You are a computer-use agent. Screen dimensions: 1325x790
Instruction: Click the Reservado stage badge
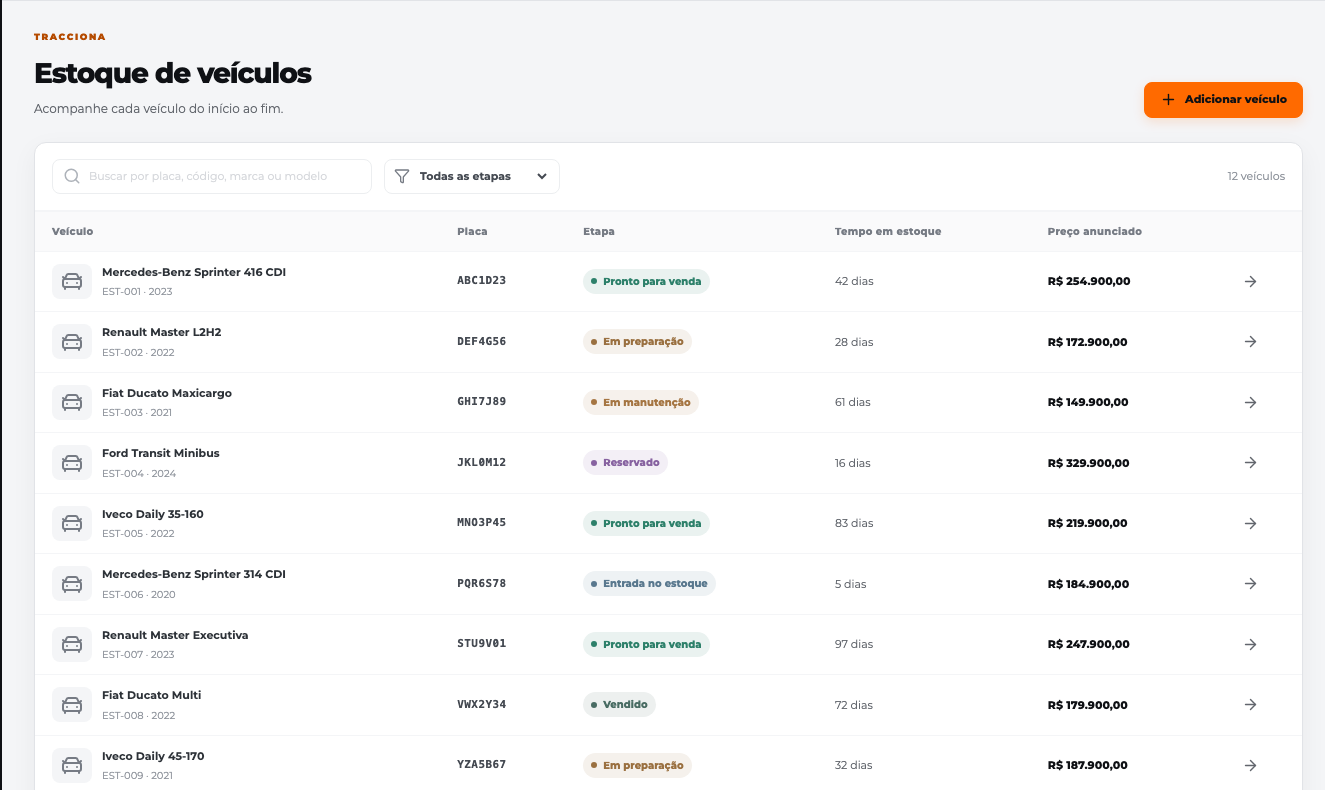(x=625, y=463)
